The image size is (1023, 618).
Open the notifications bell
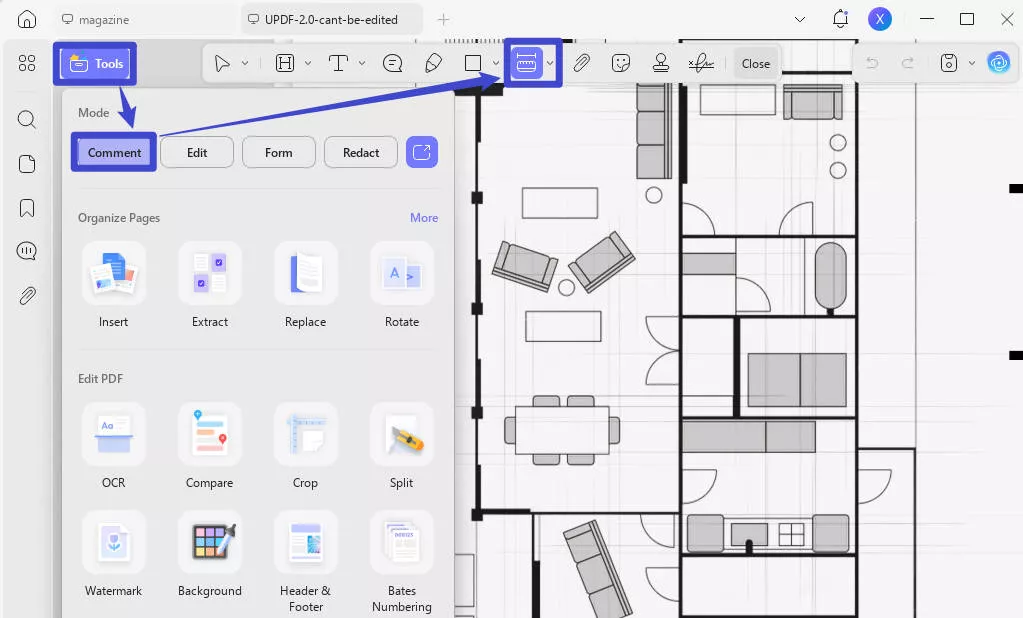coord(840,19)
